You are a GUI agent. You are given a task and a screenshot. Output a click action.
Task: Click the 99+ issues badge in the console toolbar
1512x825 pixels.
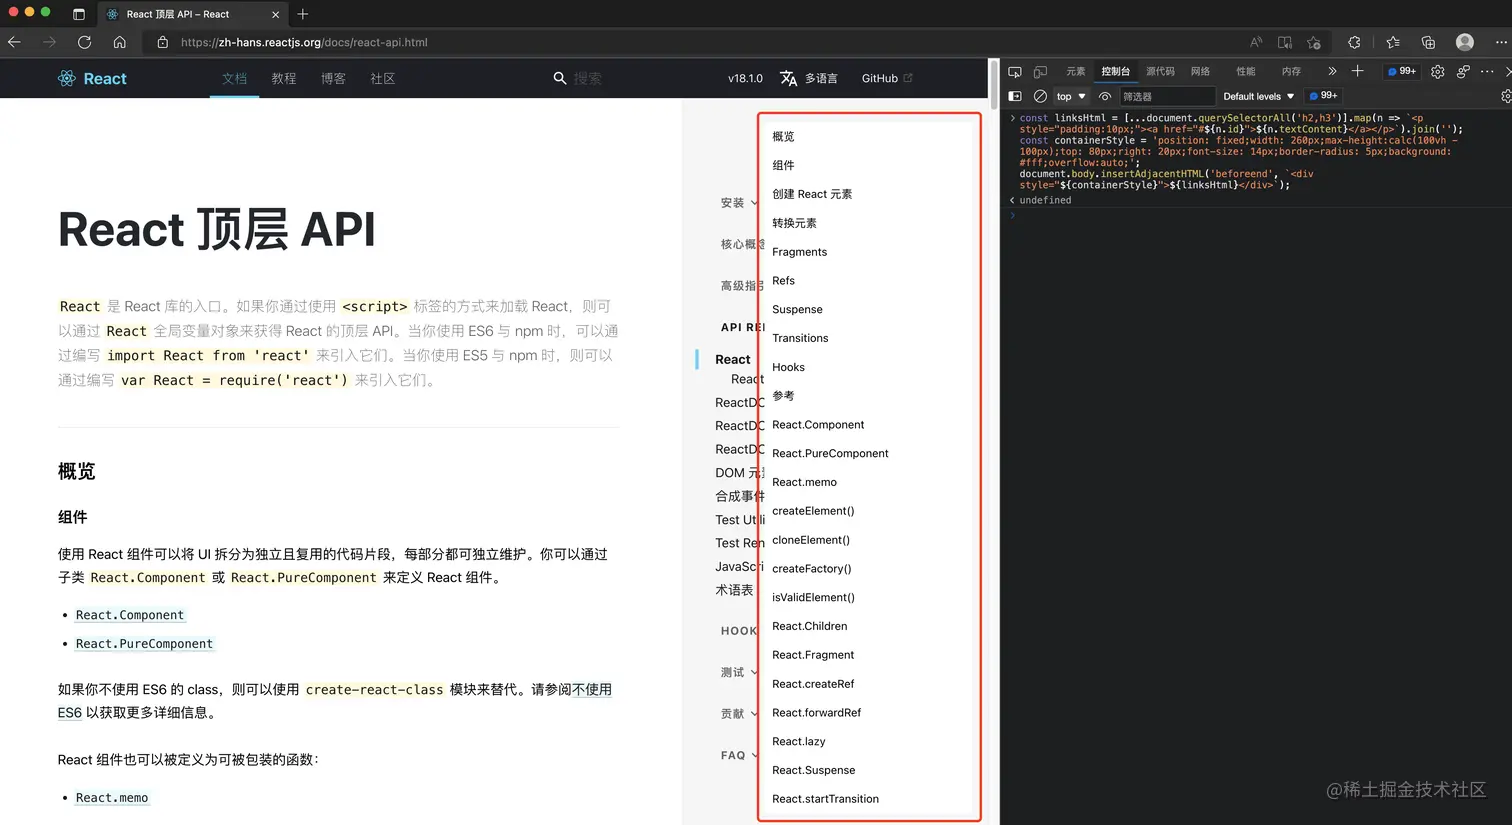[1323, 96]
